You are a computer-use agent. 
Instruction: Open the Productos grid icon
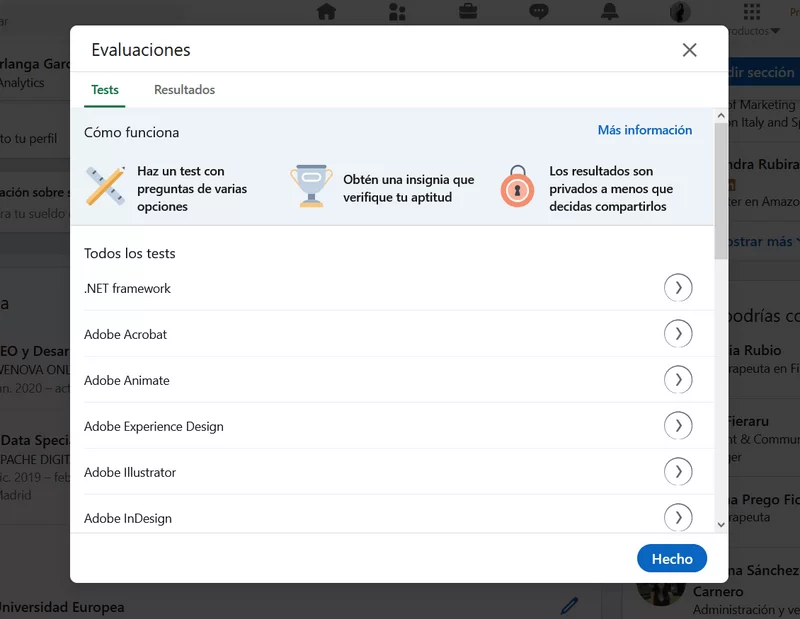[752, 11]
